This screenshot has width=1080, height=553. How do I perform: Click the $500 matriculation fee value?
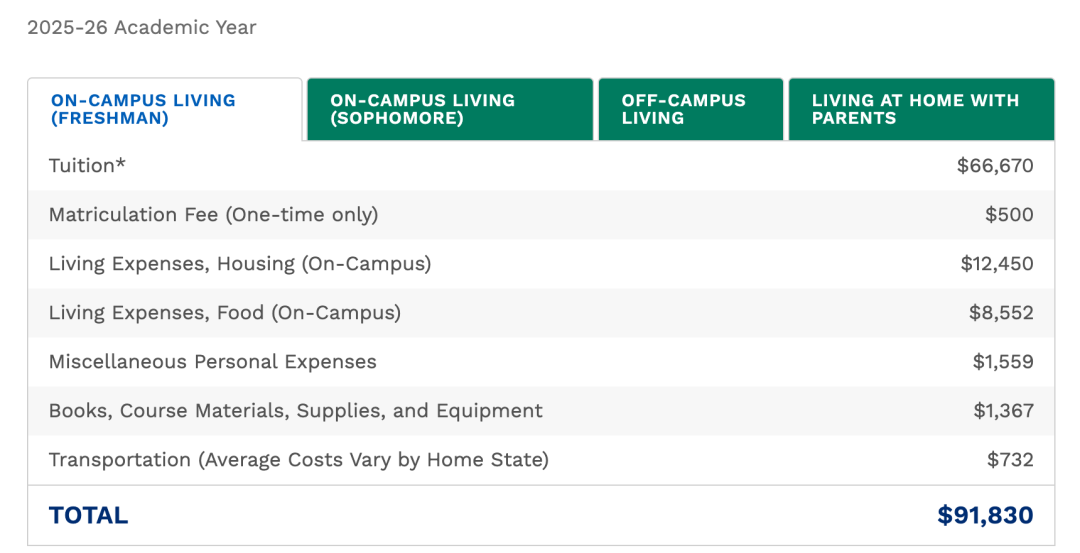click(x=1009, y=215)
